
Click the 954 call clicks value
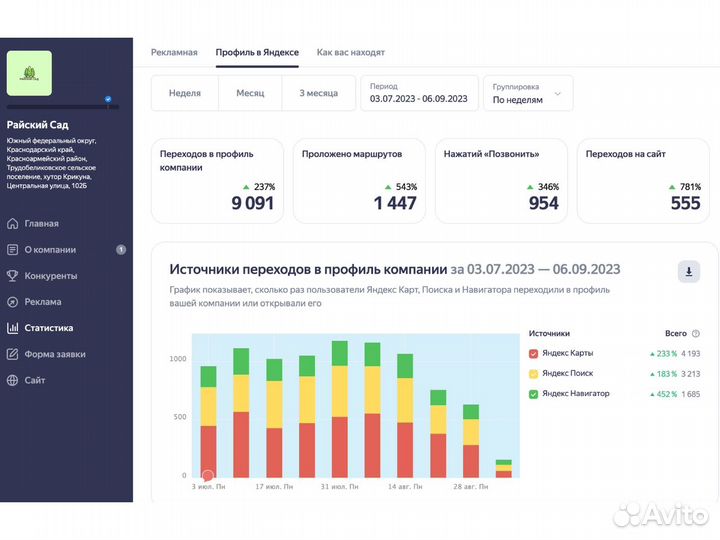click(544, 203)
